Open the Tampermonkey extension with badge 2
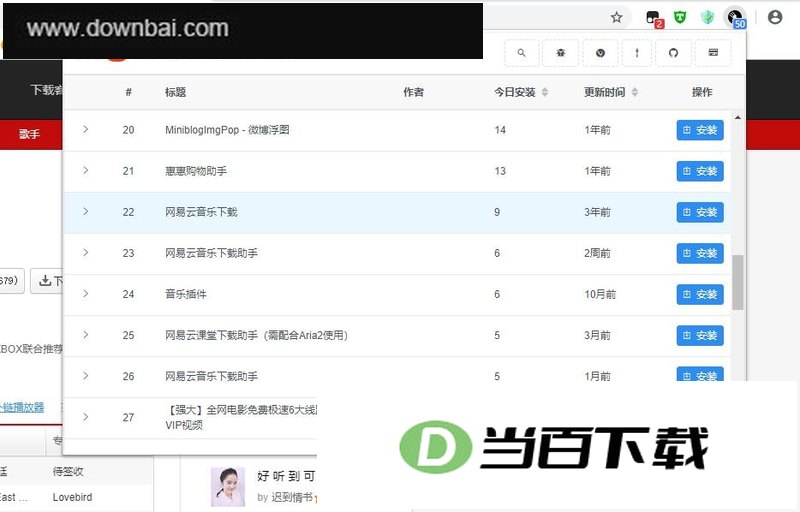 pos(654,18)
